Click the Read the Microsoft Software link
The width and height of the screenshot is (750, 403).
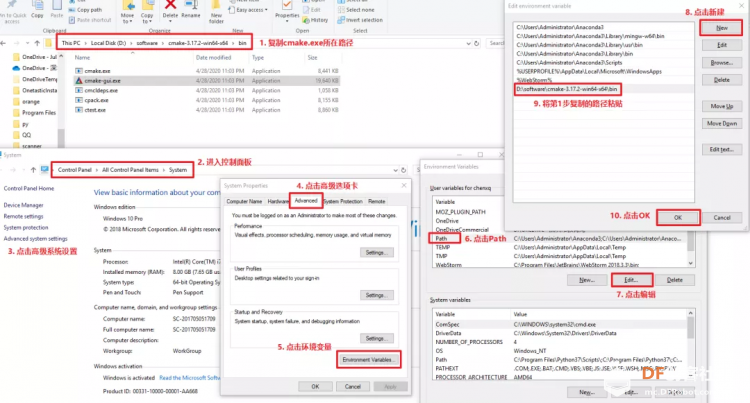189,378
